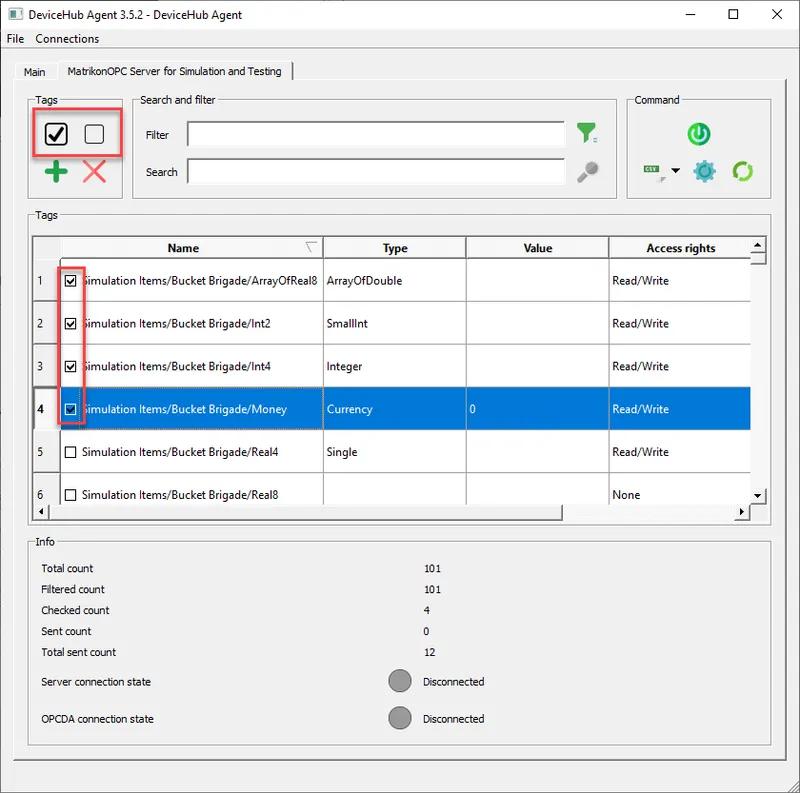Select the Bucket Brigade/Int2 table row

(x=200, y=323)
